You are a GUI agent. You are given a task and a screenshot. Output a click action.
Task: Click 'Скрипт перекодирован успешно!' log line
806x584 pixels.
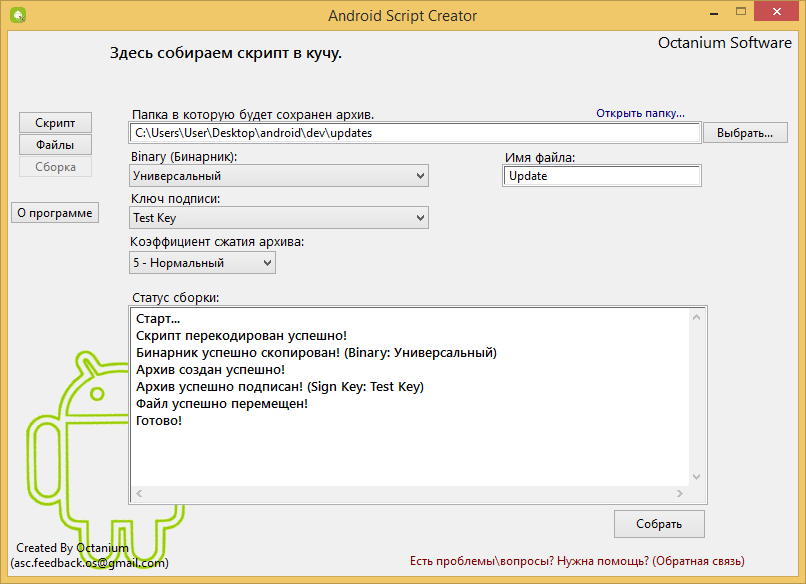(x=242, y=336)
